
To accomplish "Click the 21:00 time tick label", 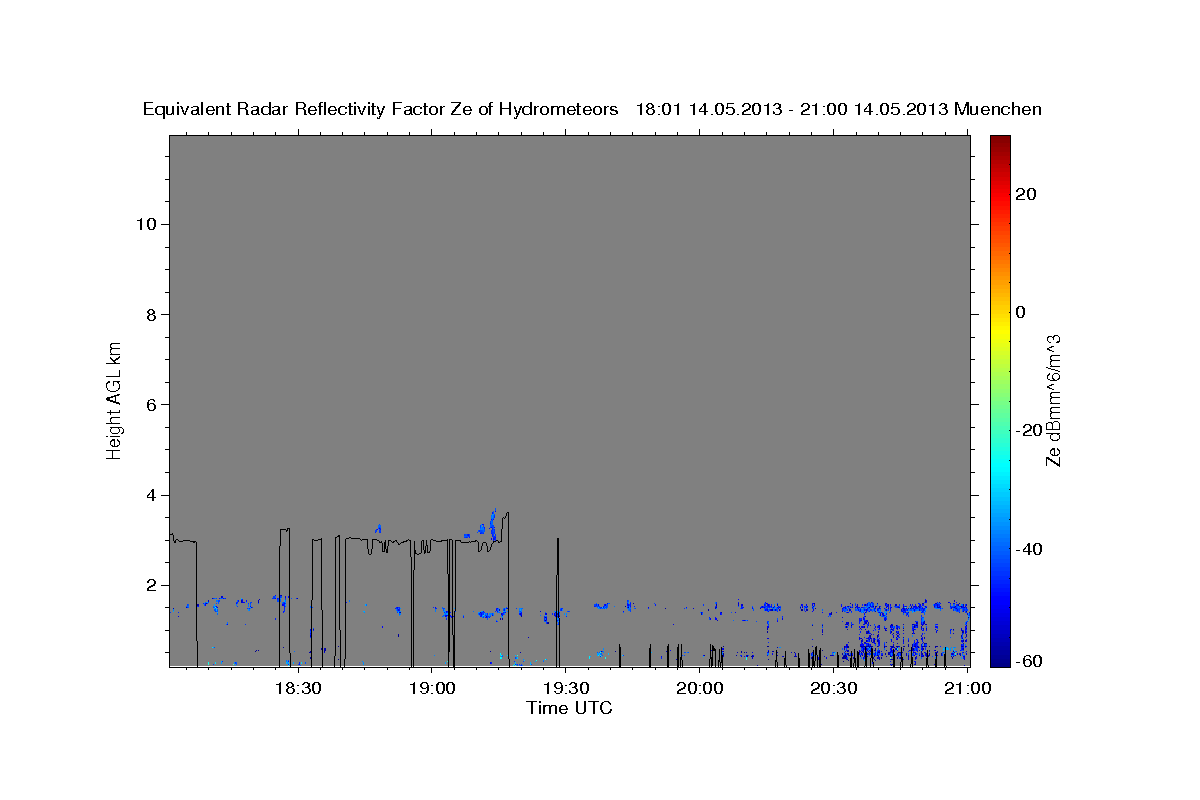I will [x=968, y=688].
